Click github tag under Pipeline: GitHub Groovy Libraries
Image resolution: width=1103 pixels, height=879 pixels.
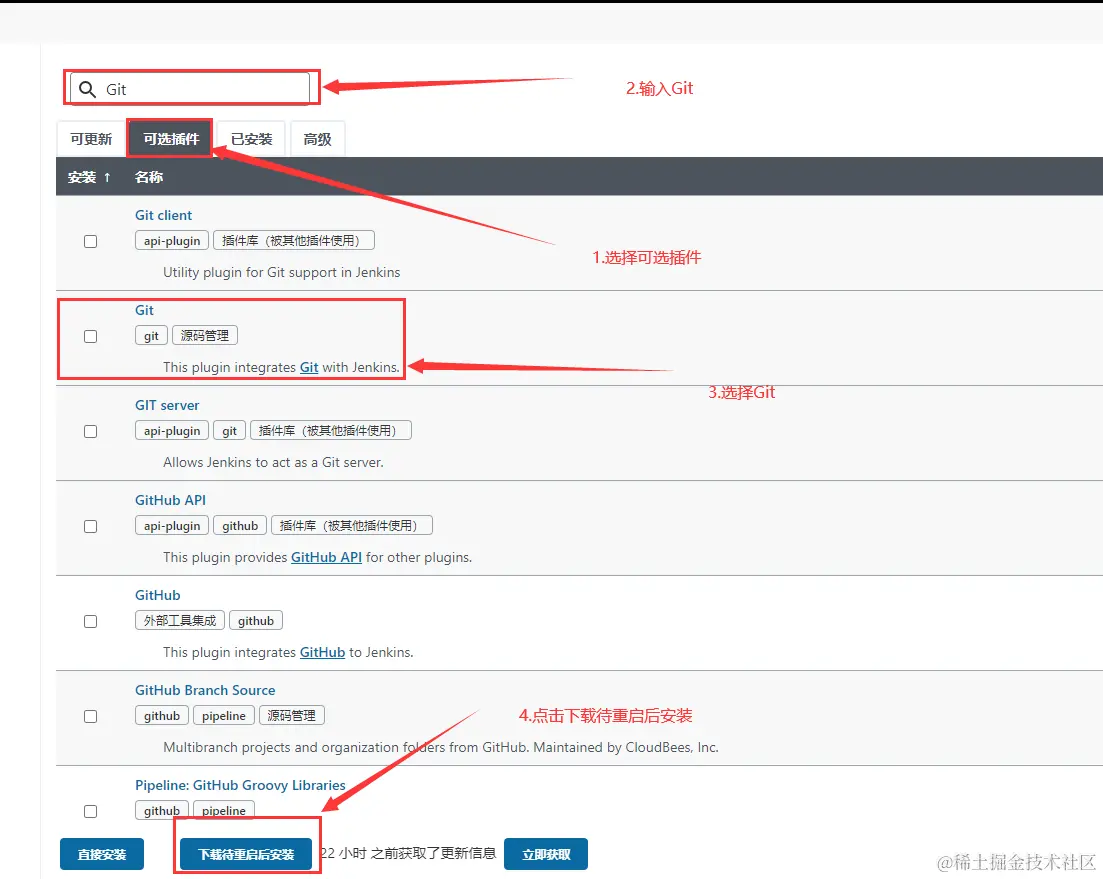pos(162,810)
